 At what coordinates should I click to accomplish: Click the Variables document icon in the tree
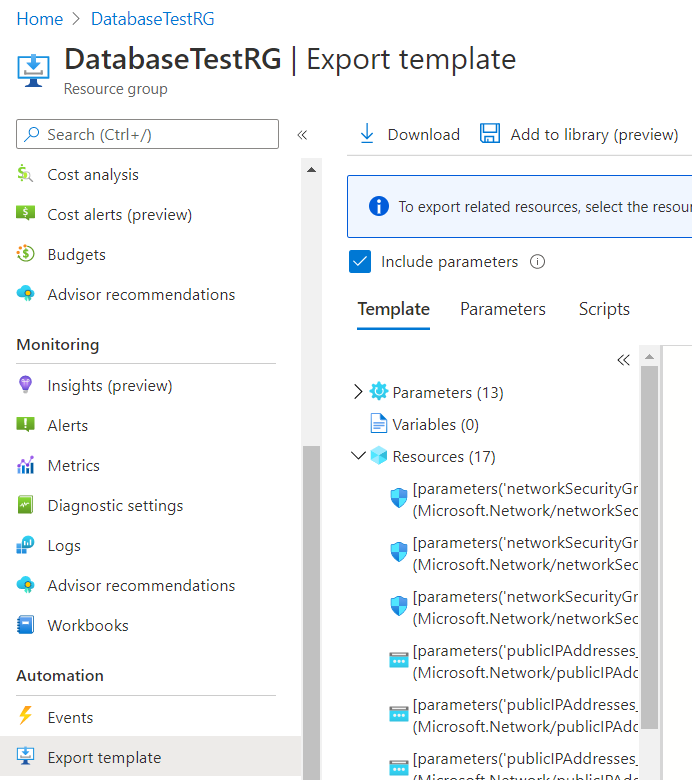tap(379, 423)
